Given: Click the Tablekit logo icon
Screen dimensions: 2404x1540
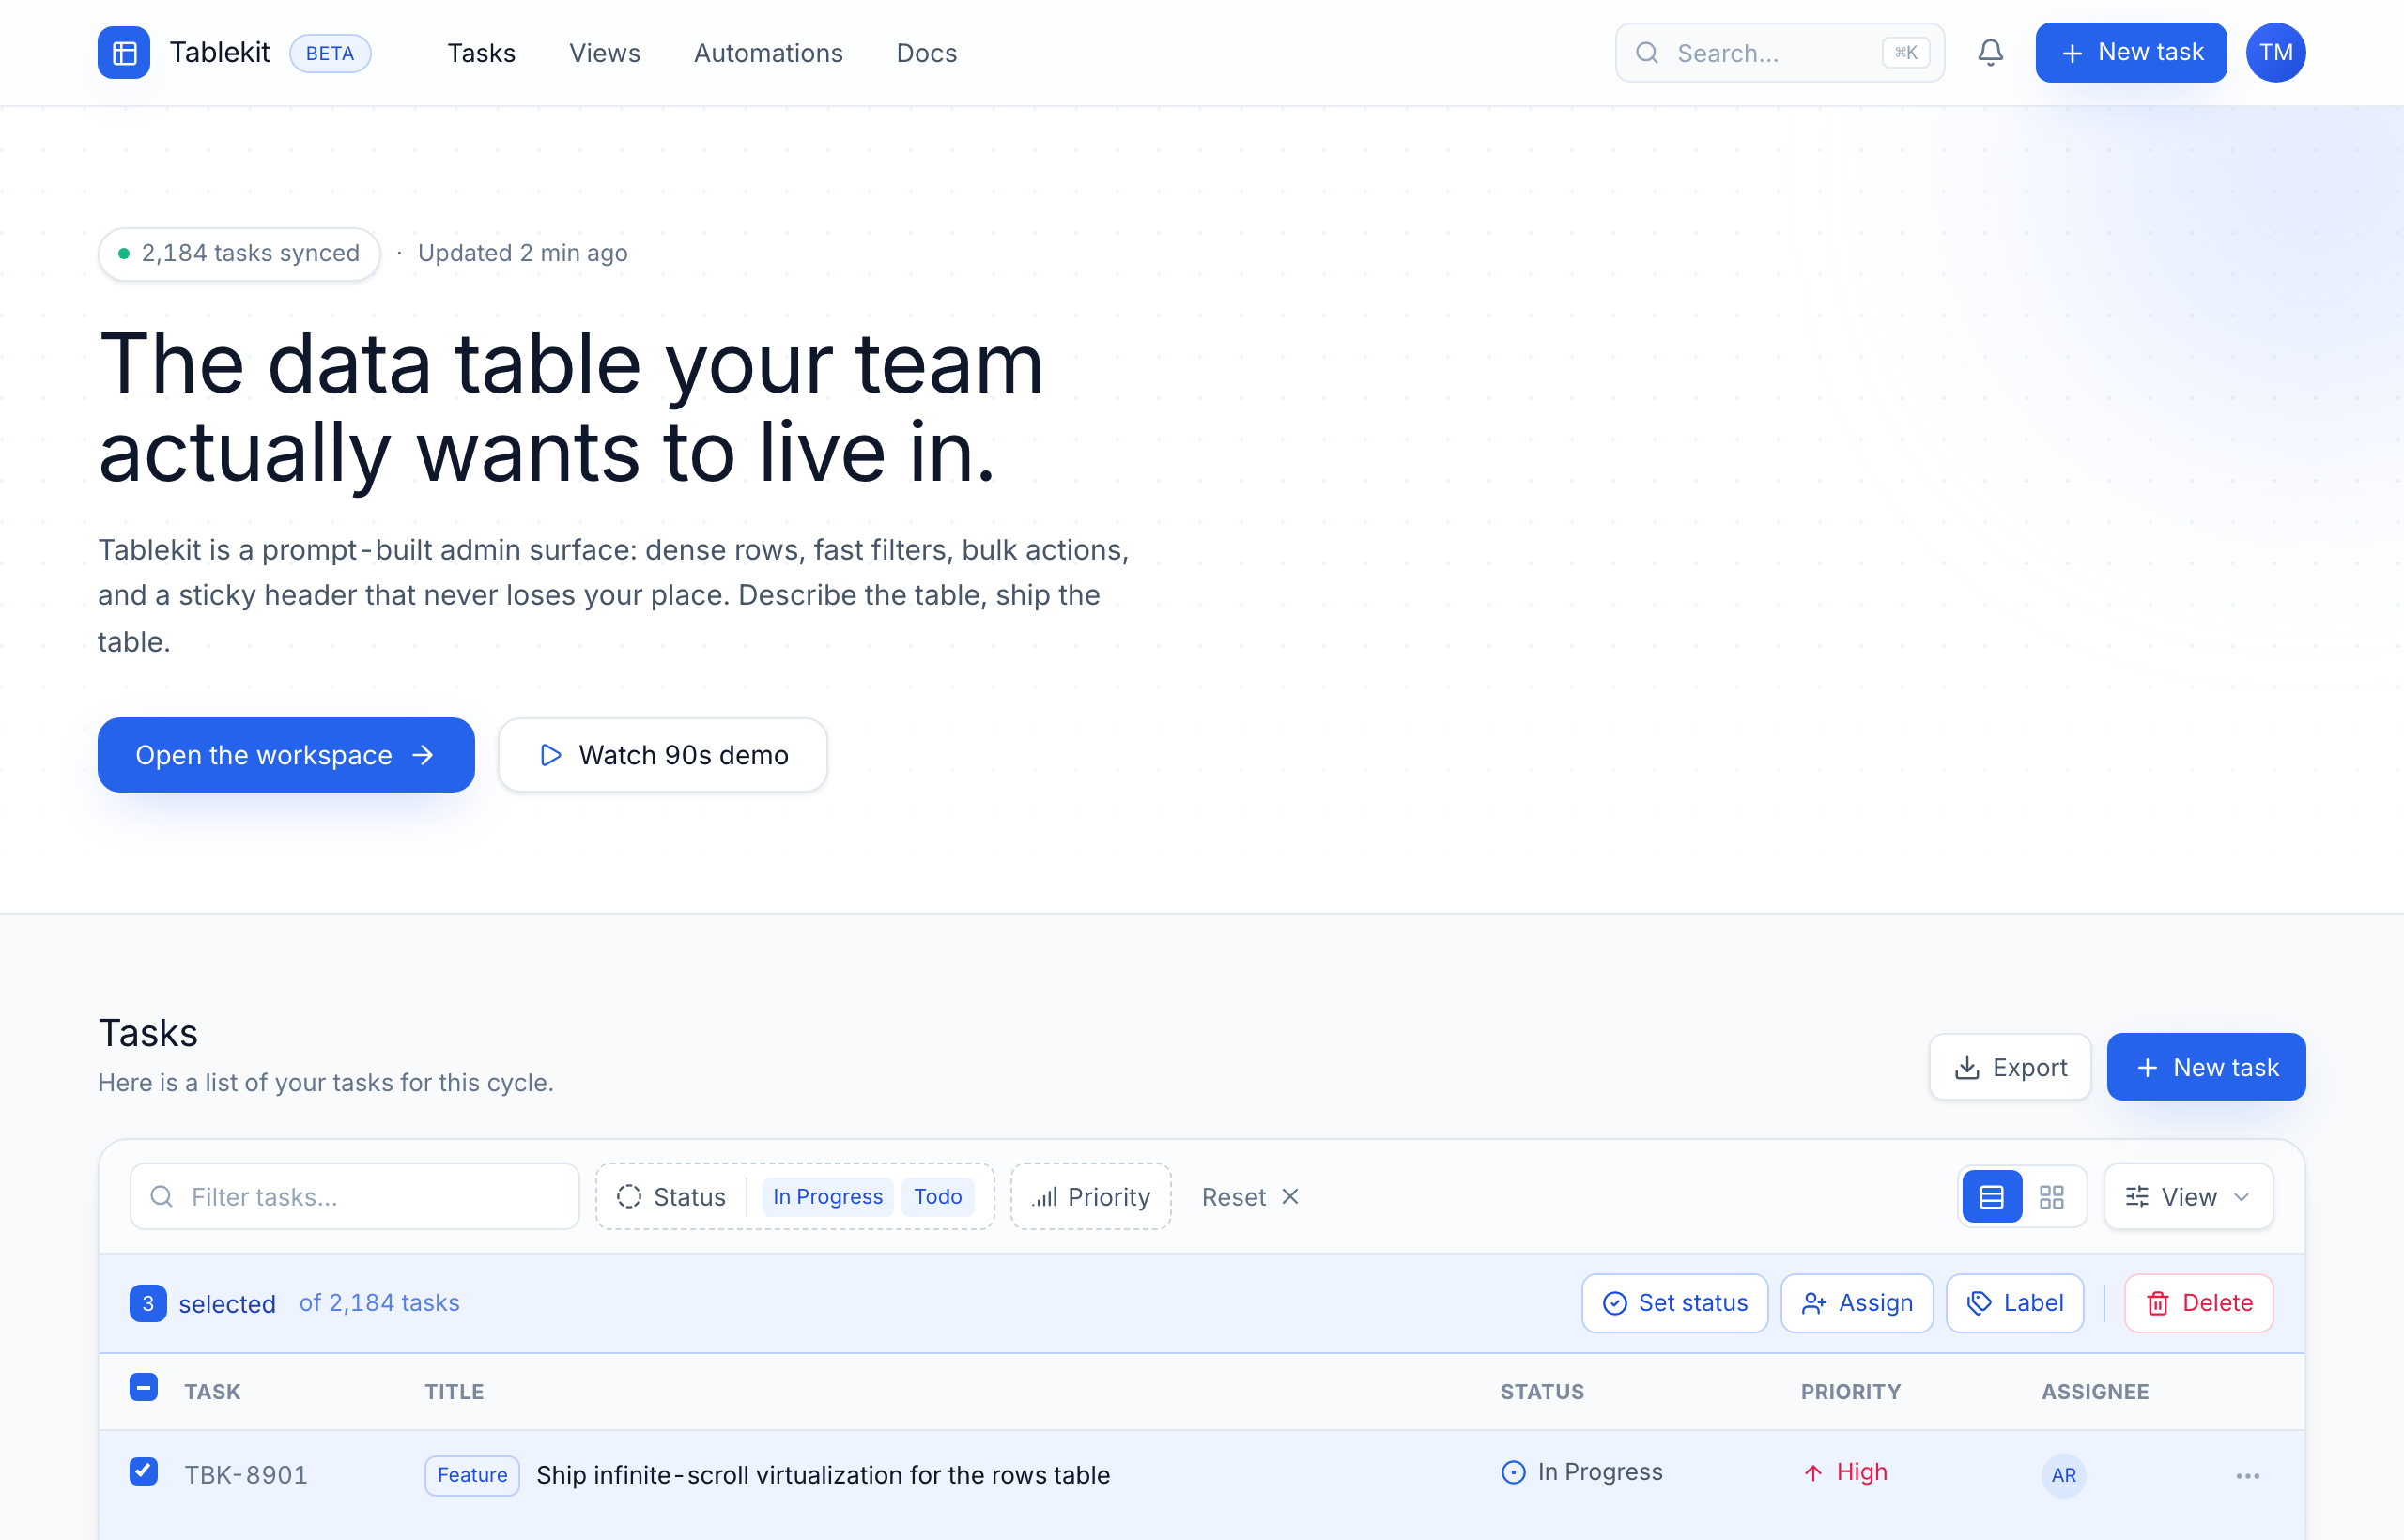Looking at the screenshot, I should coord(124,53).
